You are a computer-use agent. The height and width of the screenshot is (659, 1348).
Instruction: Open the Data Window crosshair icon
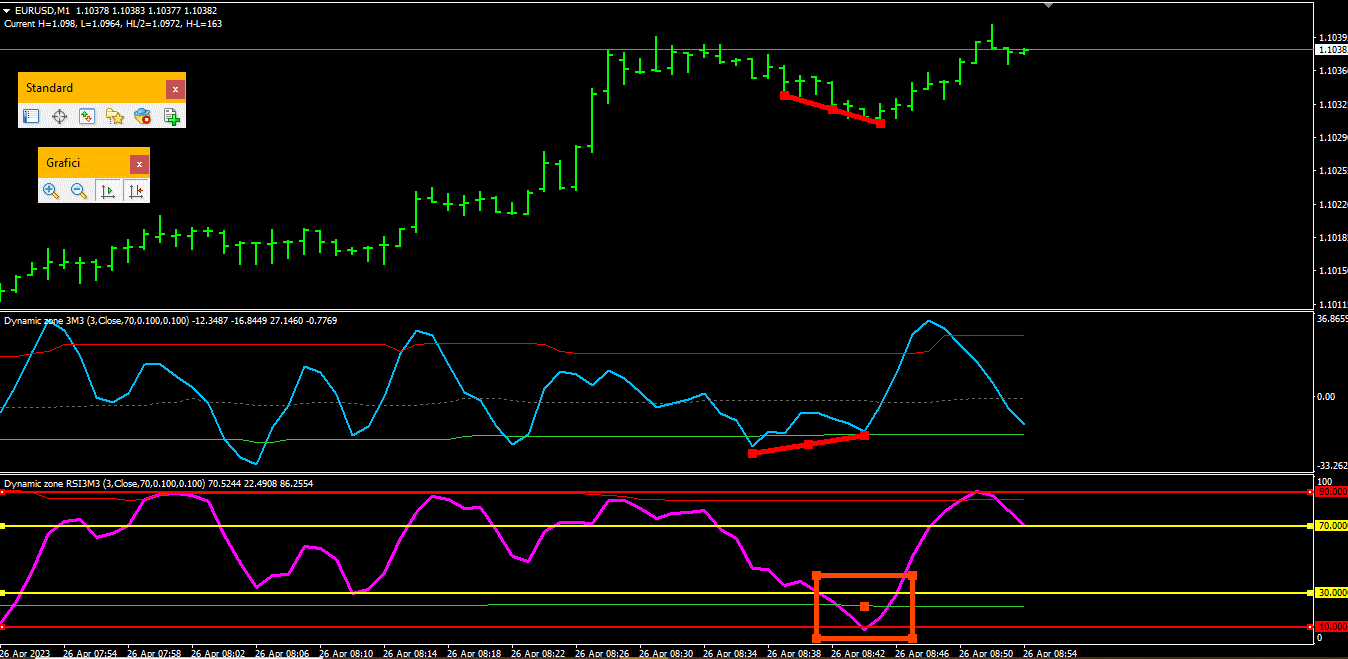[59, 116]
